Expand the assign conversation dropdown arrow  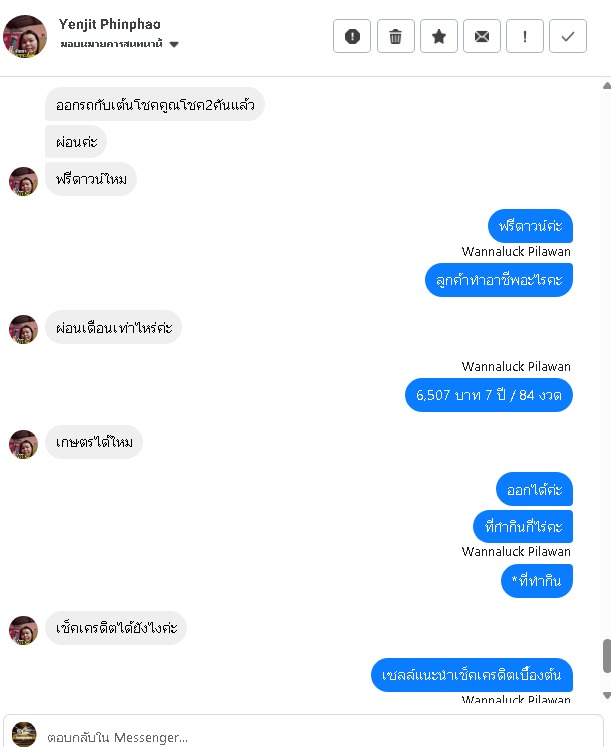click(x=174, y=44)
